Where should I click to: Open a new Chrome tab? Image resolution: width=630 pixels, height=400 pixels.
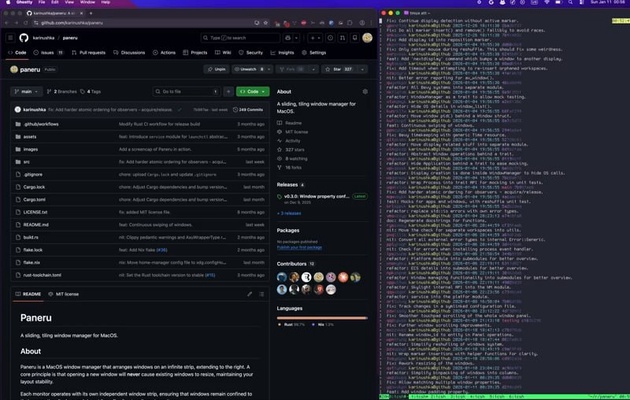point(91,13)
